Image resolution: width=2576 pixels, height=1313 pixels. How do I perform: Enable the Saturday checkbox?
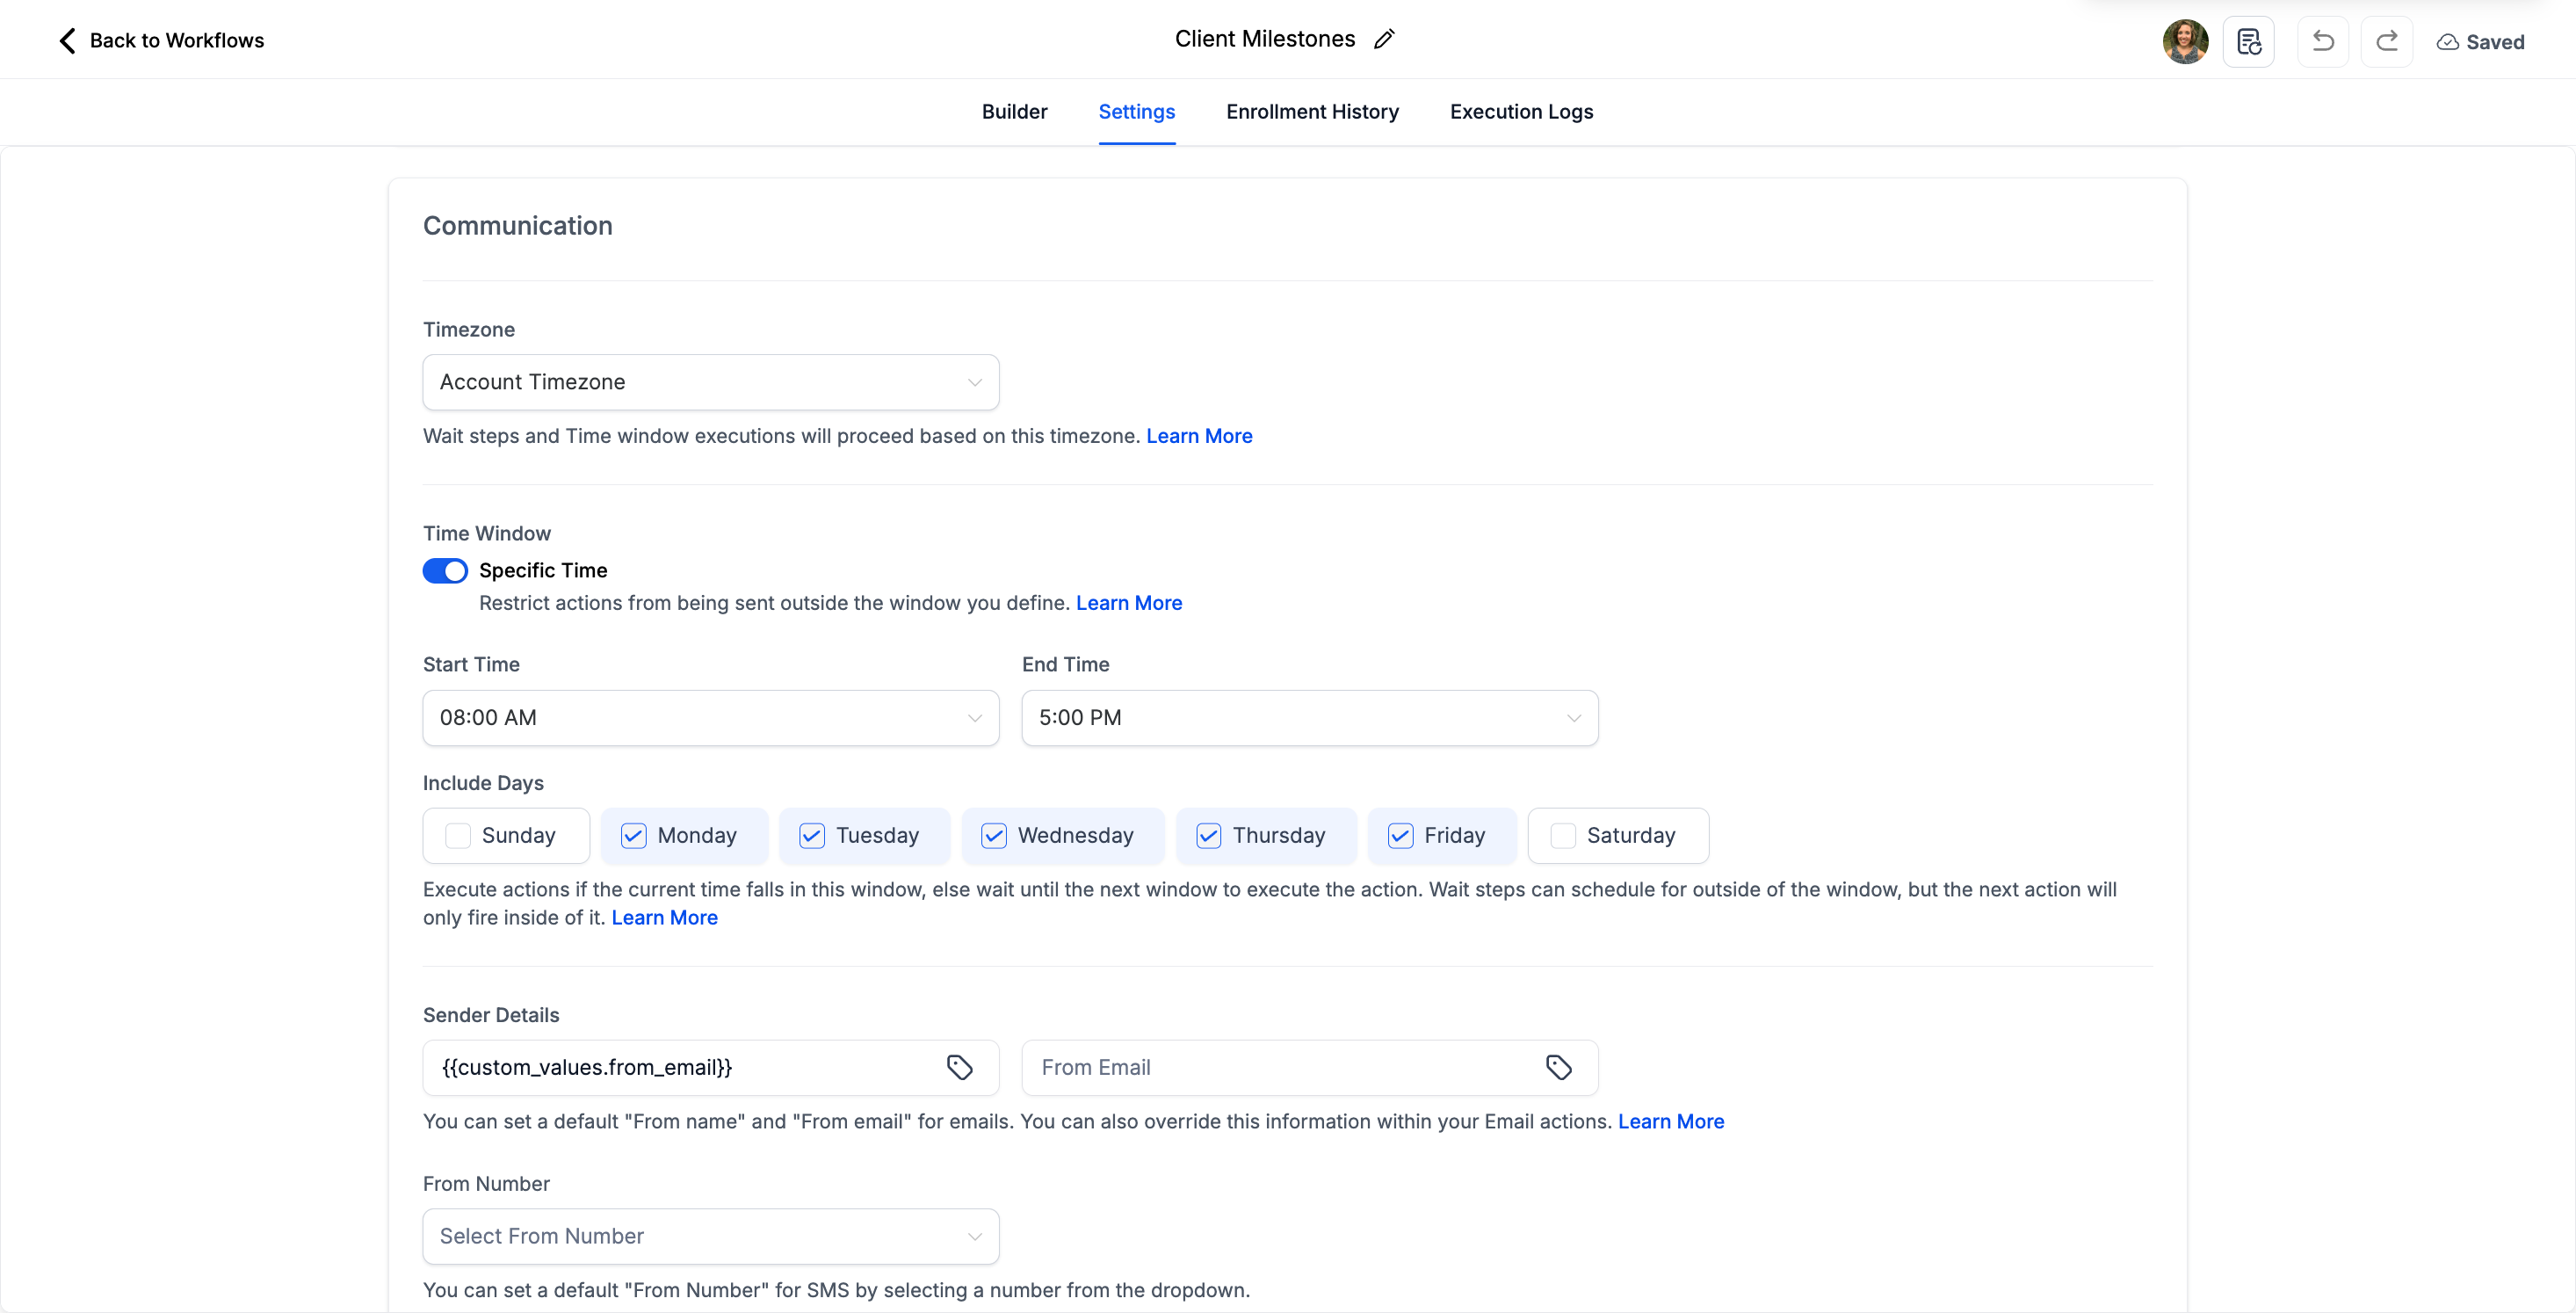click(x=1562, y=835)
